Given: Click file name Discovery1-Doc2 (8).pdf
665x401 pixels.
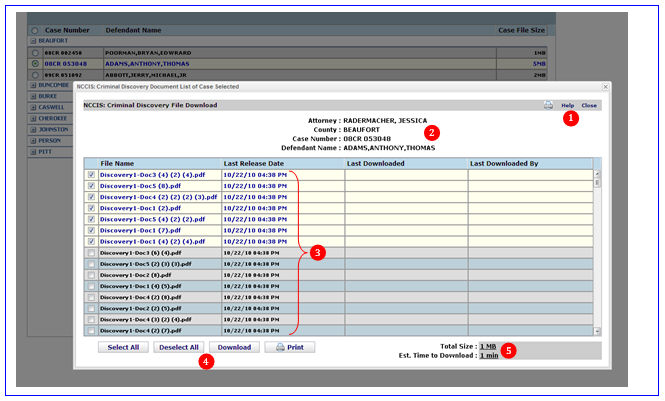Looking at the screenshot, I should (x=135, y=275).
